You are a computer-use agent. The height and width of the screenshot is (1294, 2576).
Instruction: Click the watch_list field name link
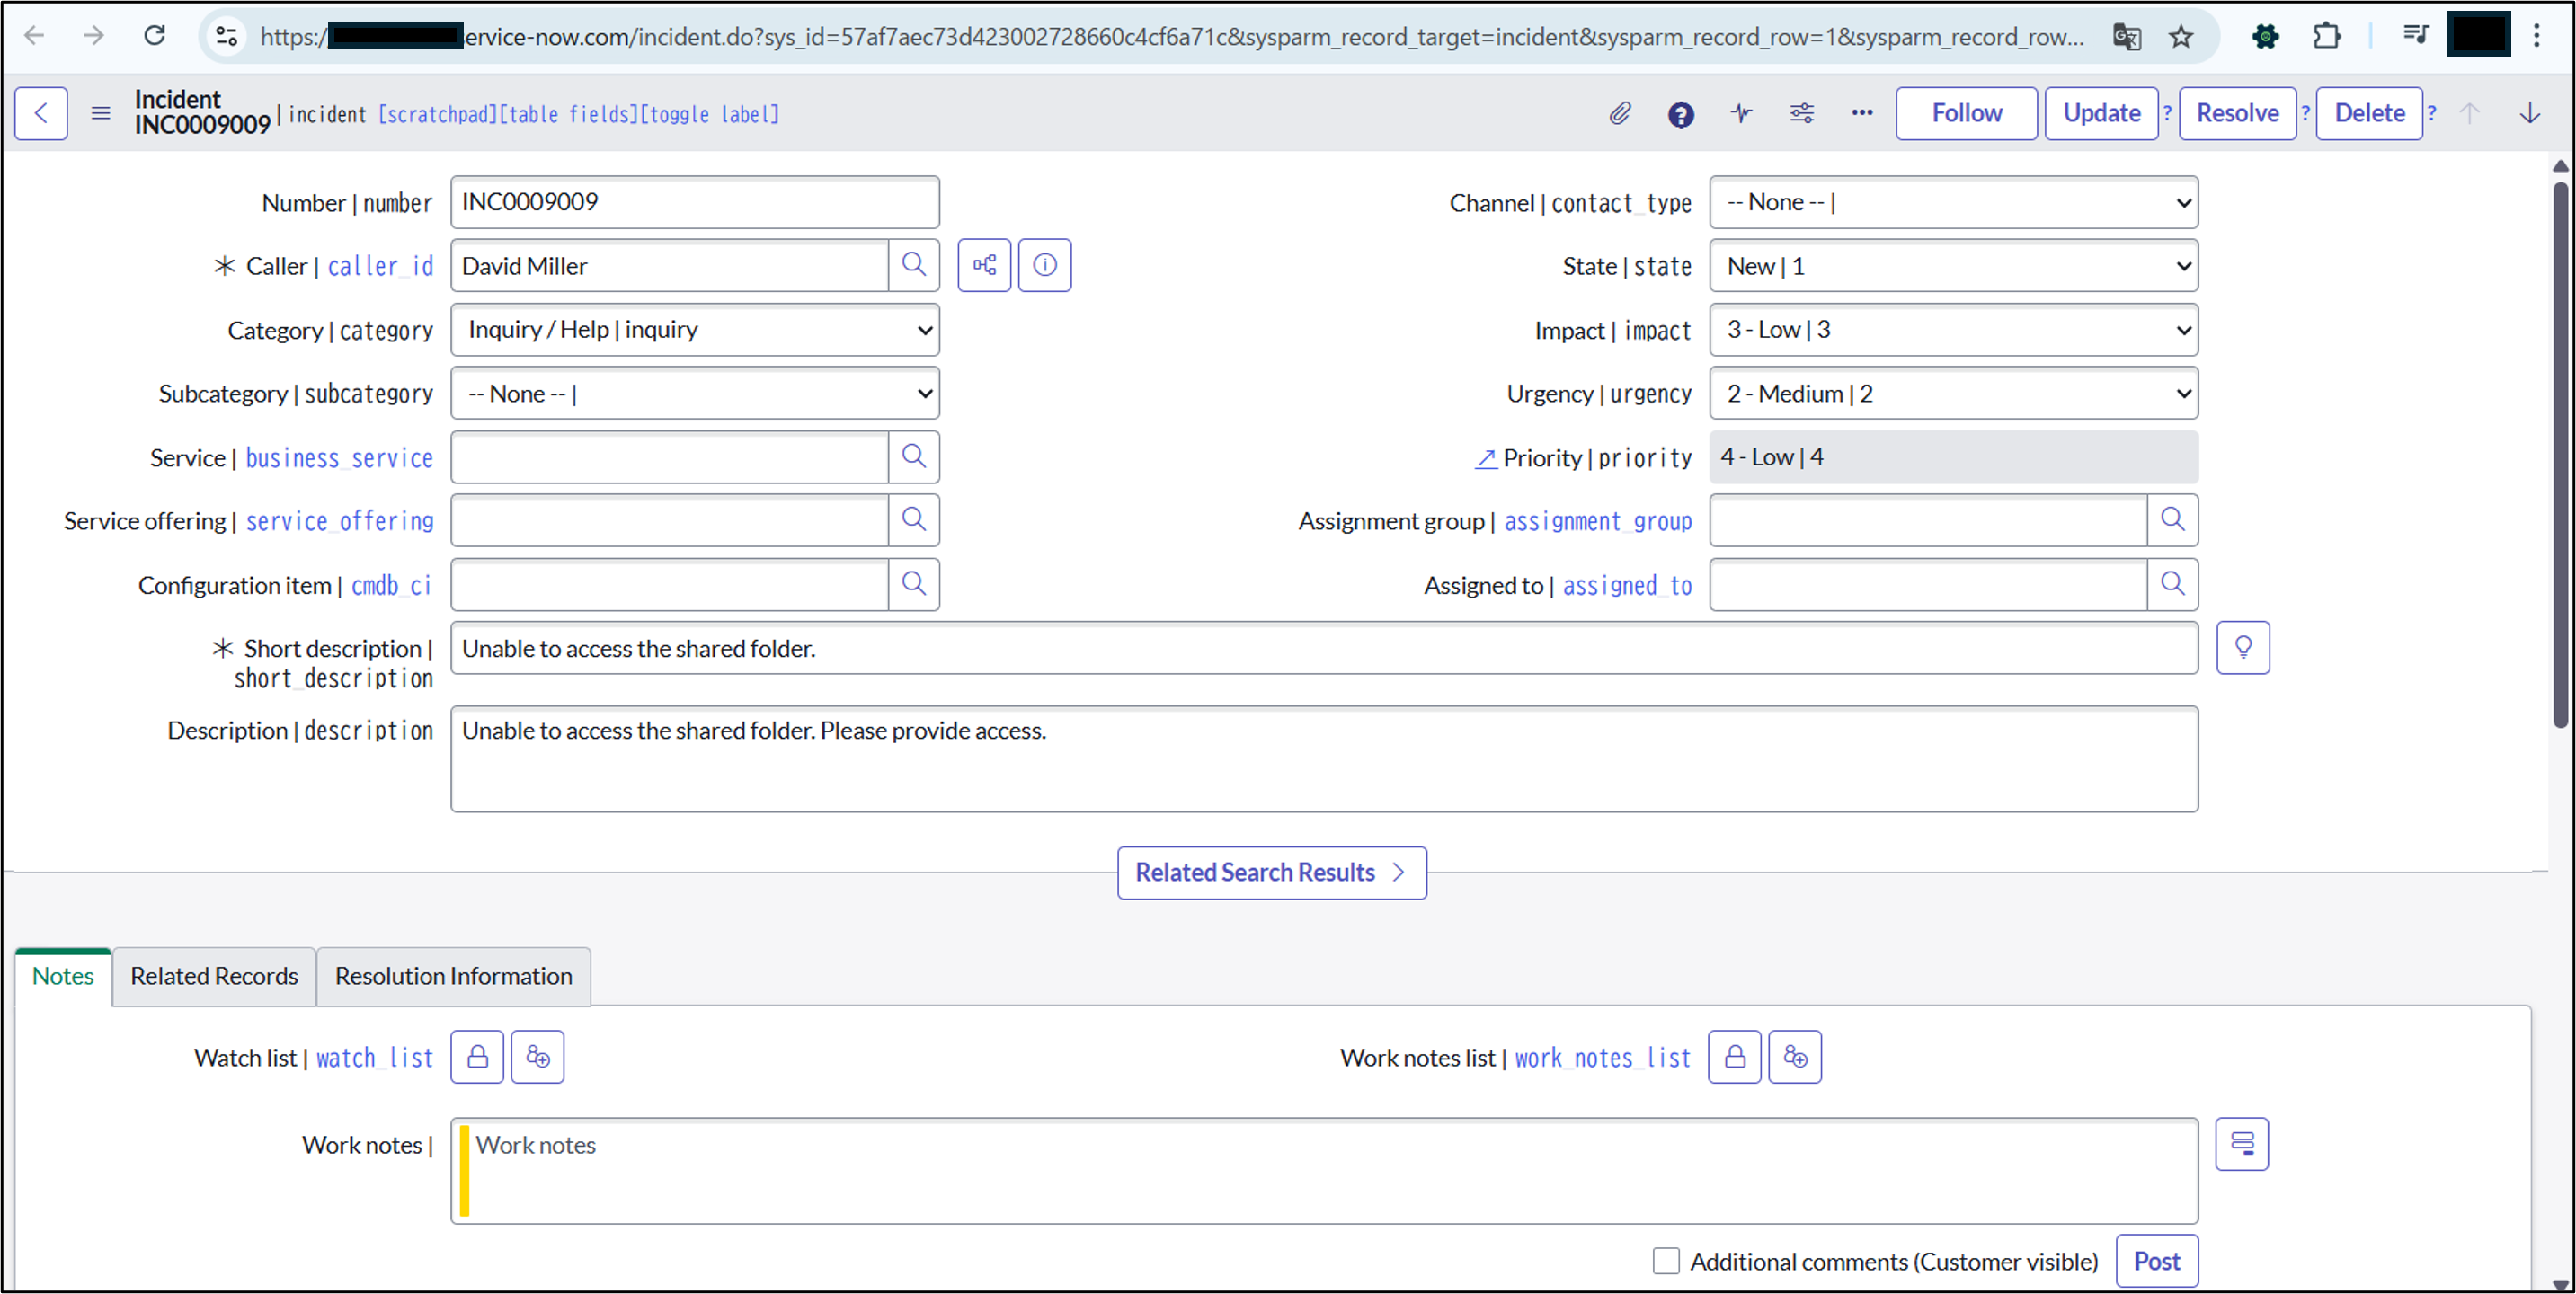(x=374, y=1058)
